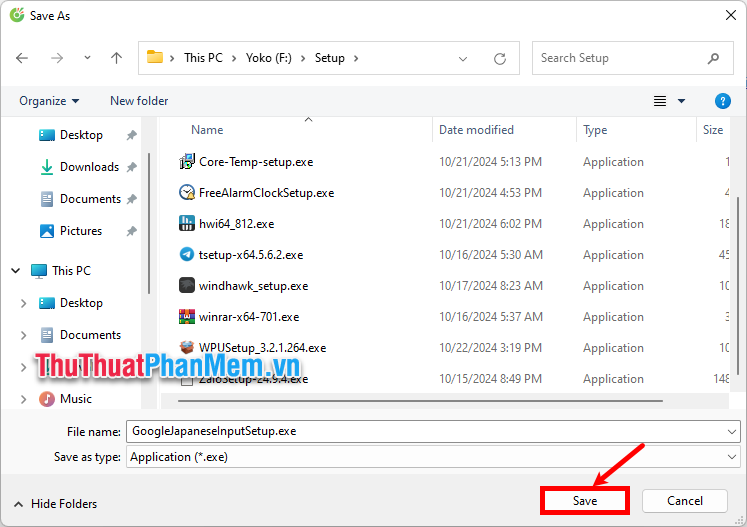Open pinned Desktop in quick access
The image size is (747, 527).
click(x=81, y=135)
